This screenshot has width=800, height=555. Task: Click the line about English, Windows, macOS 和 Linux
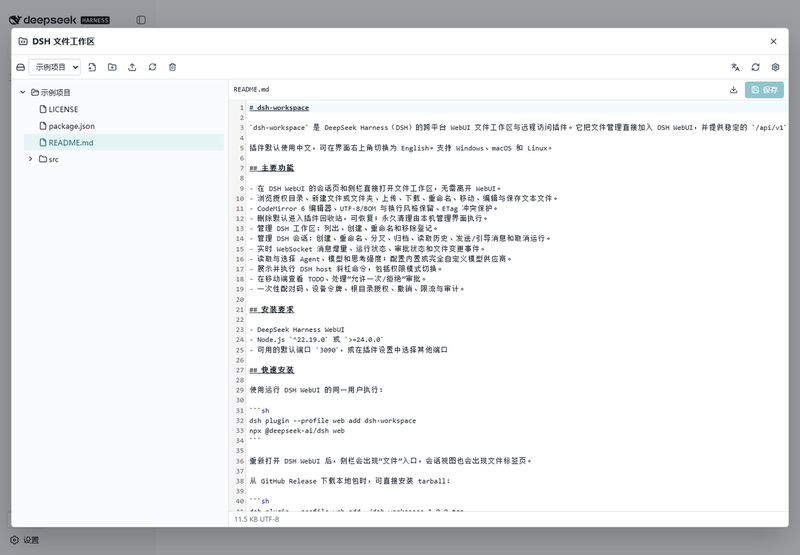[x=401, y=148]
